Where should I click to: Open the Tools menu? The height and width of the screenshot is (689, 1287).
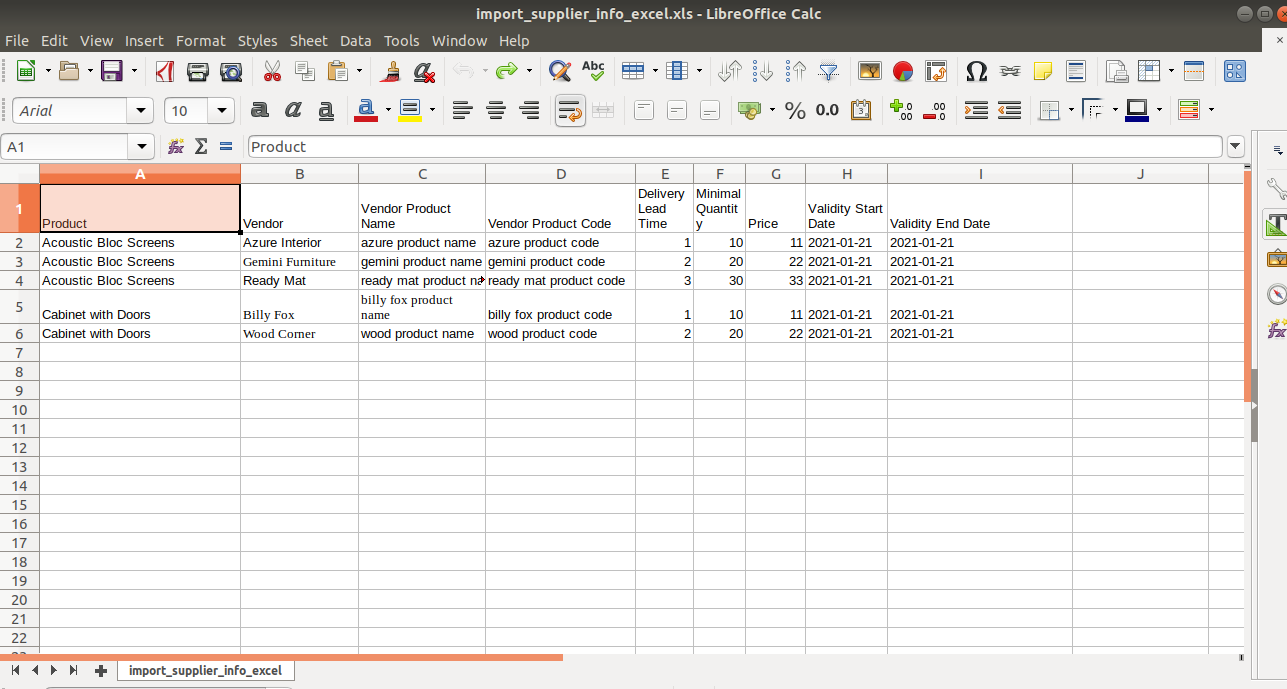(x=402, y=41)
